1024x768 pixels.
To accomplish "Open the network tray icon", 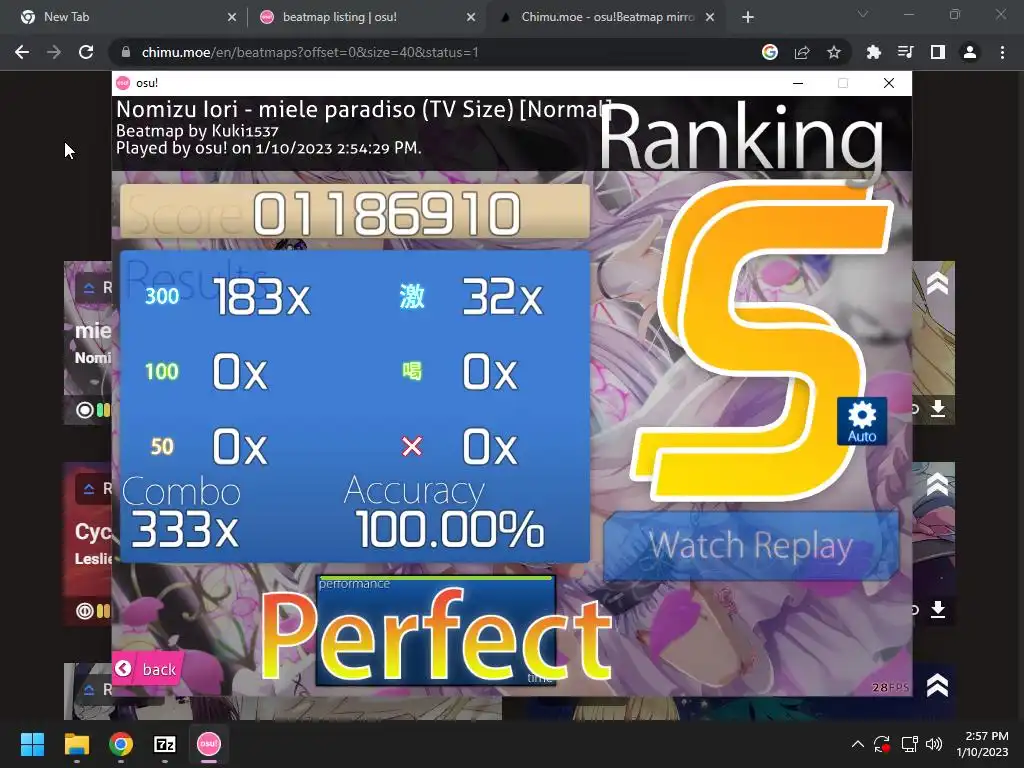I will [909, 744].
